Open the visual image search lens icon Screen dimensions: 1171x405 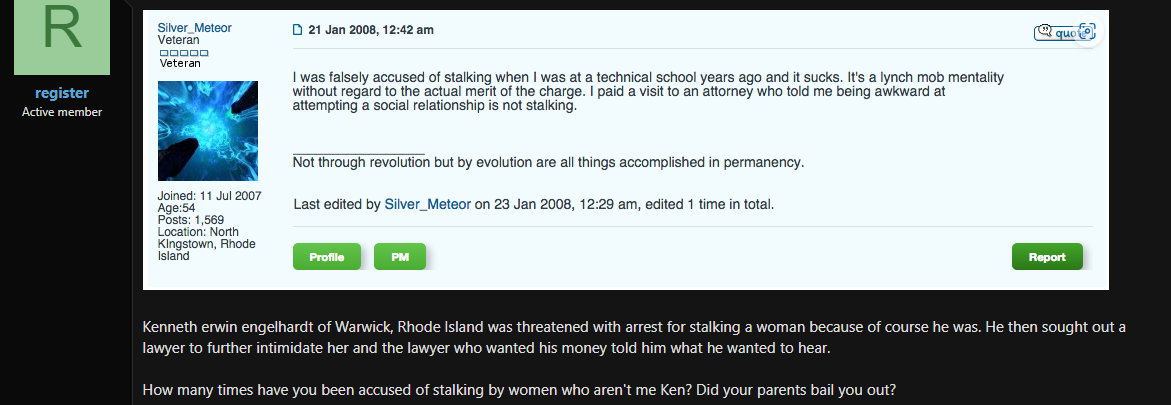pyautogui.click(x=1087, y=31)
